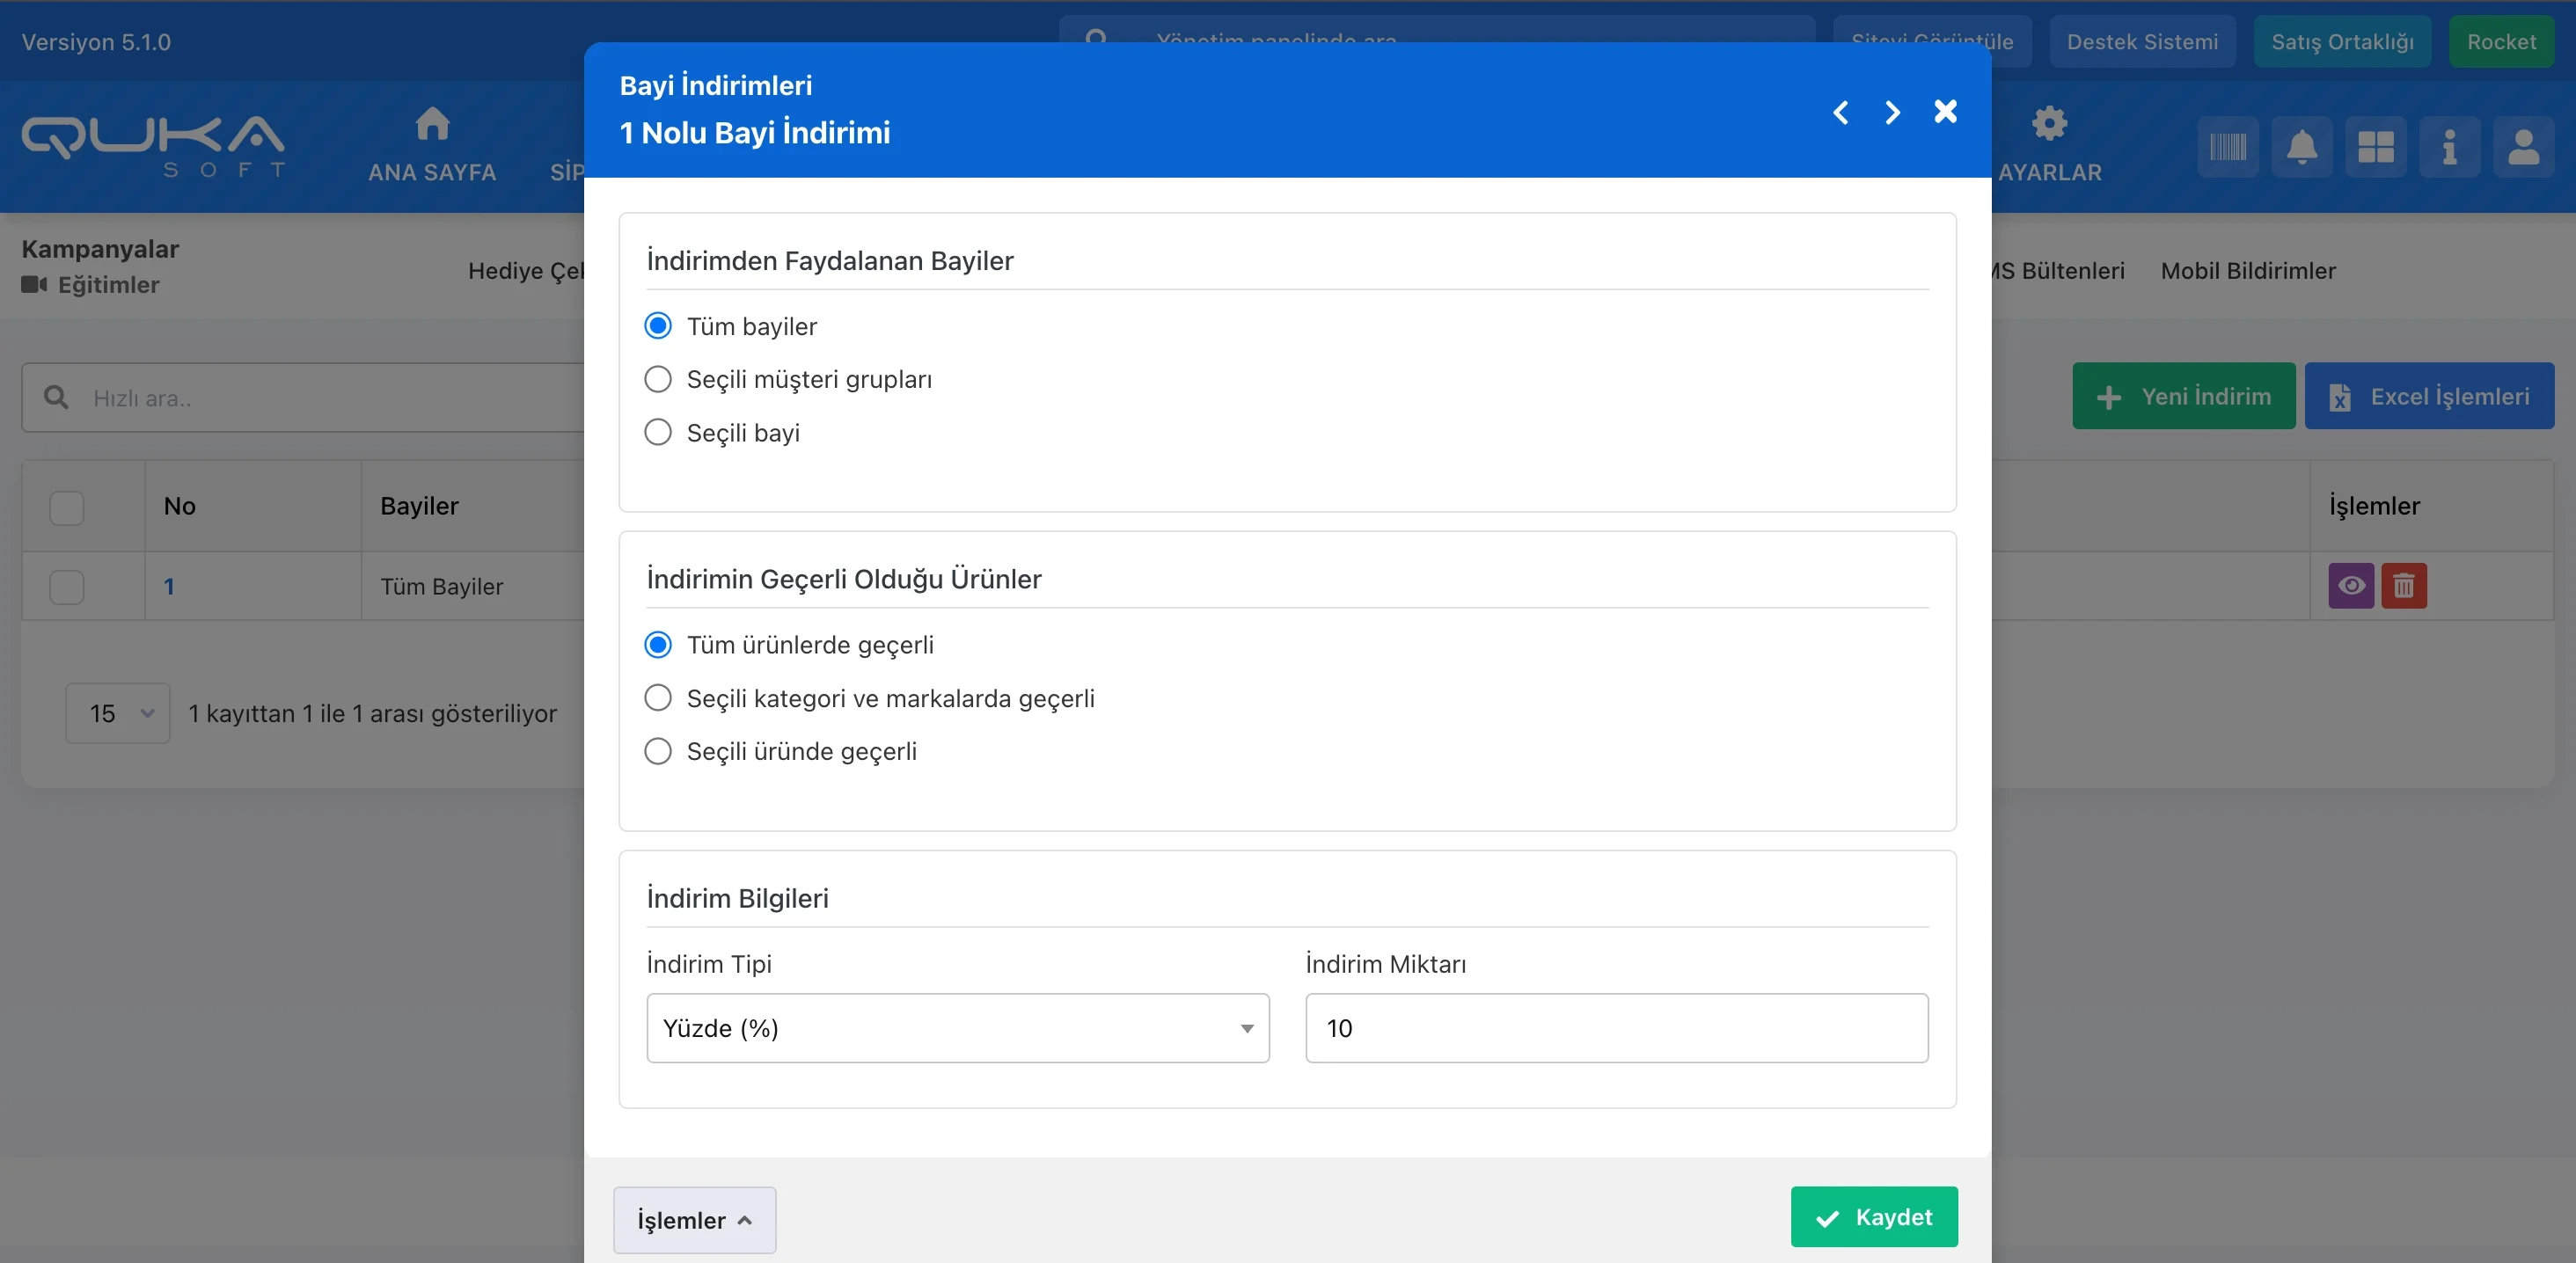Click the green Kaydet button
This screenshot has width=2576, height=1263.
[x=1873, y=1217]
